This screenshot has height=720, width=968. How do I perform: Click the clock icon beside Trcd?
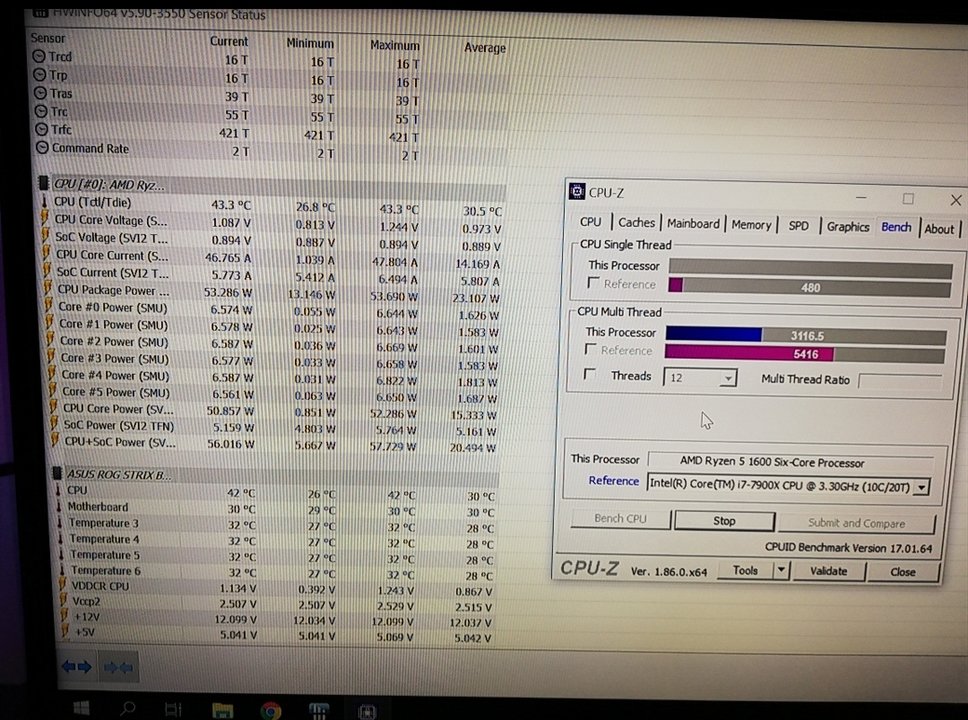[x=39, y=57]
